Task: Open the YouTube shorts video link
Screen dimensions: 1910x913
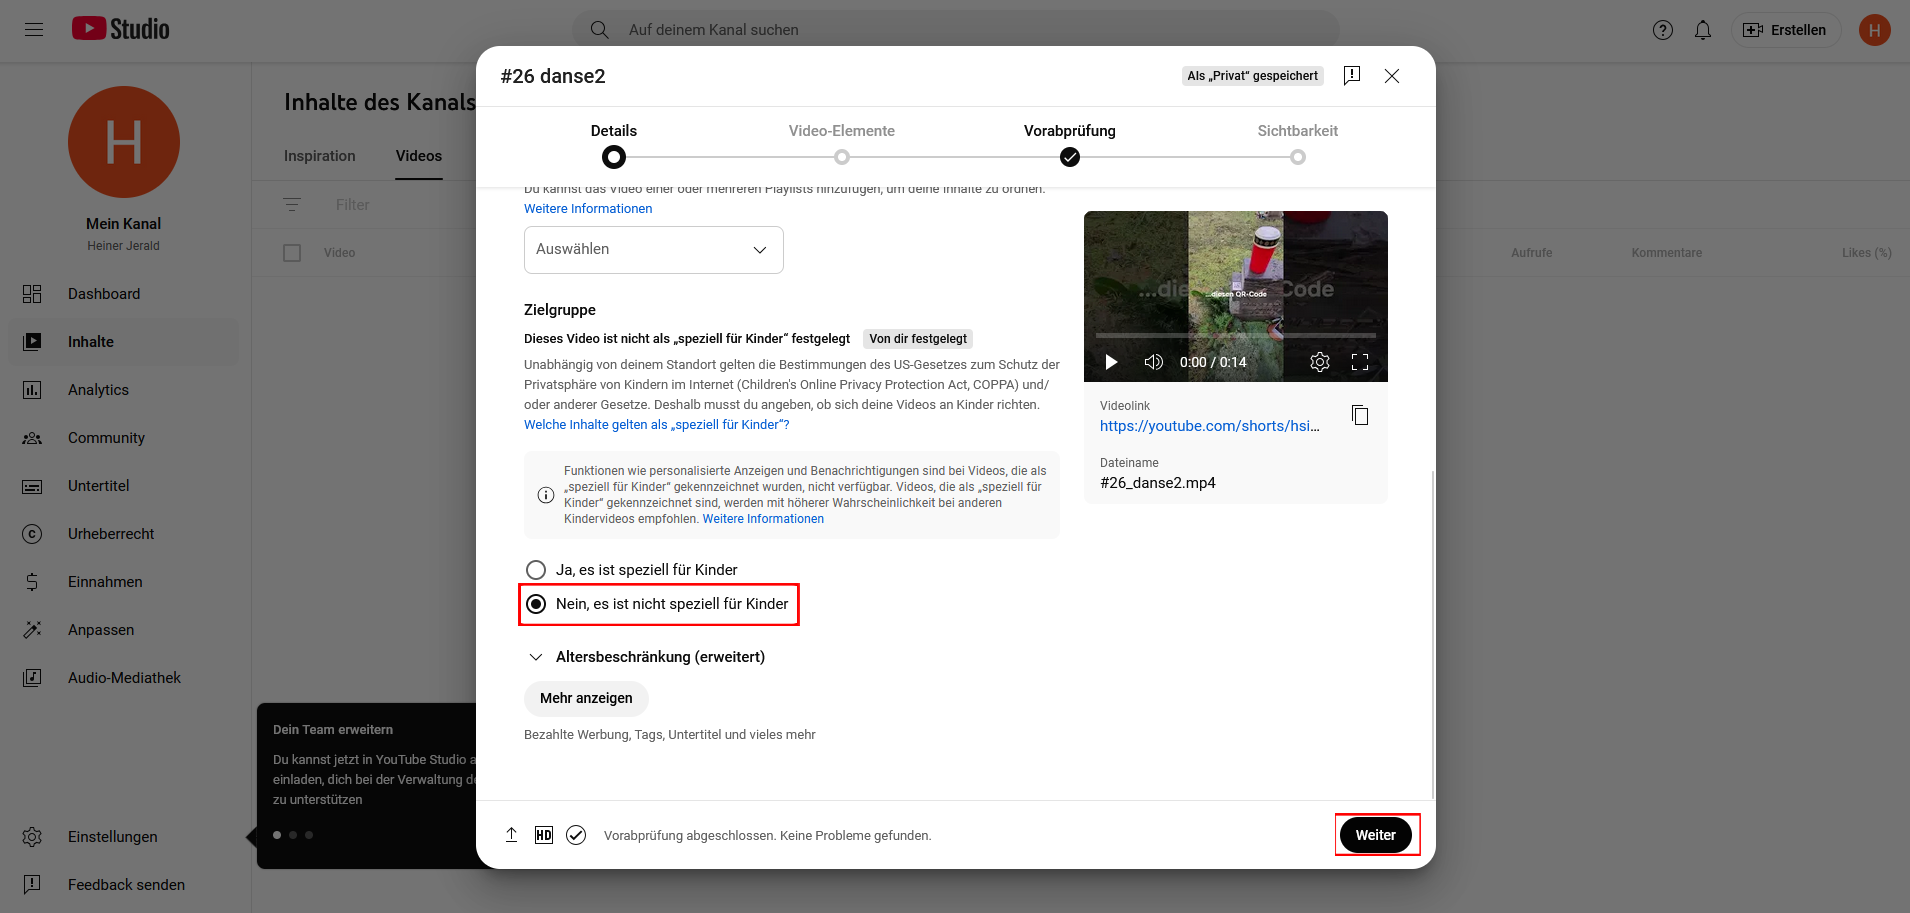Action: (1209, 426)
